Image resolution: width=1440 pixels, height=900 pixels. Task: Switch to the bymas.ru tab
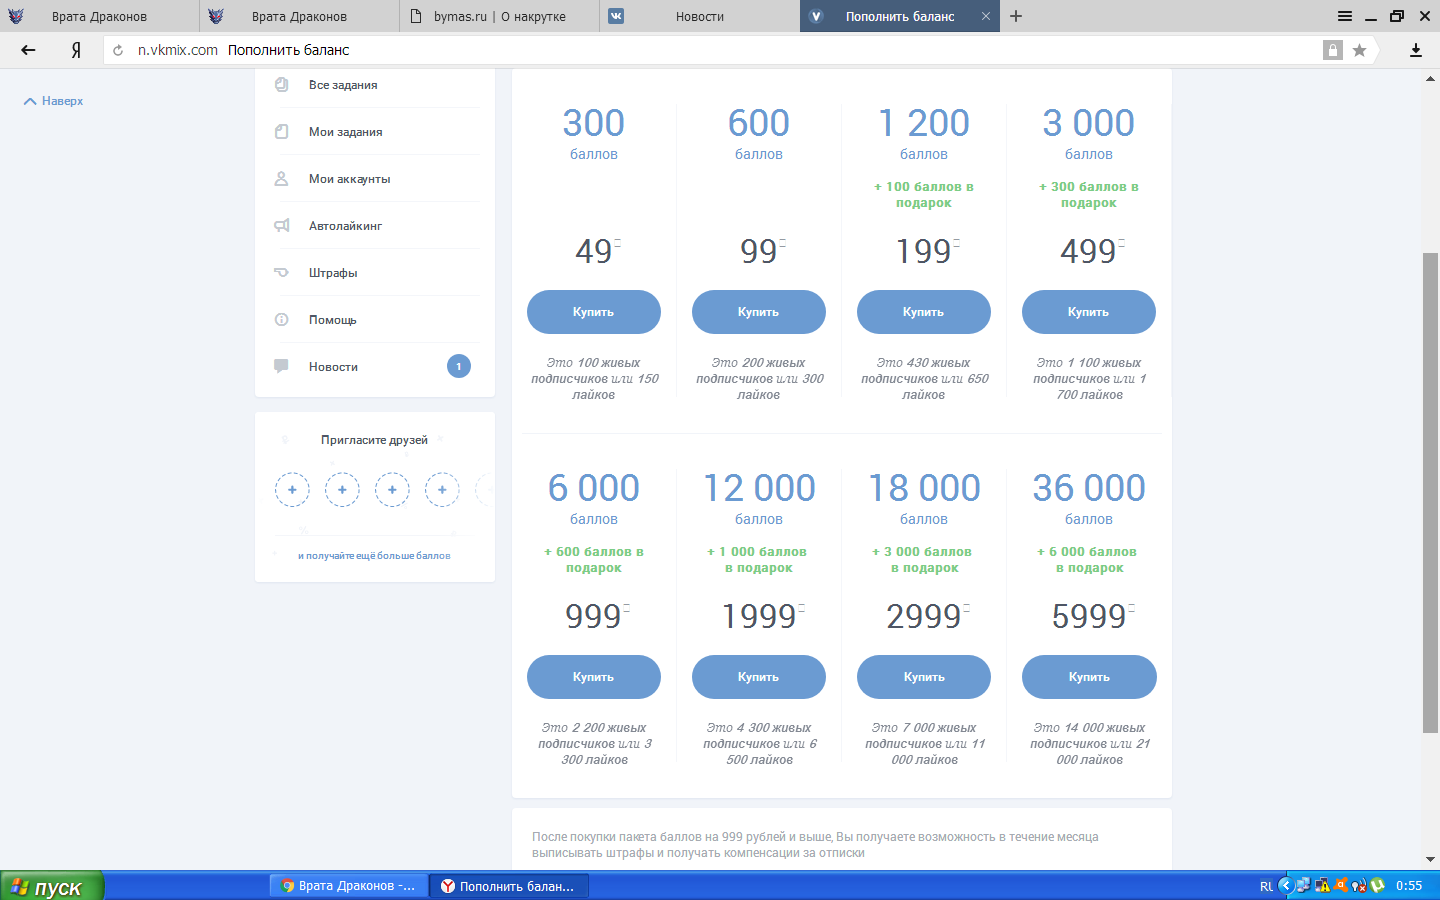click(499, 16)
